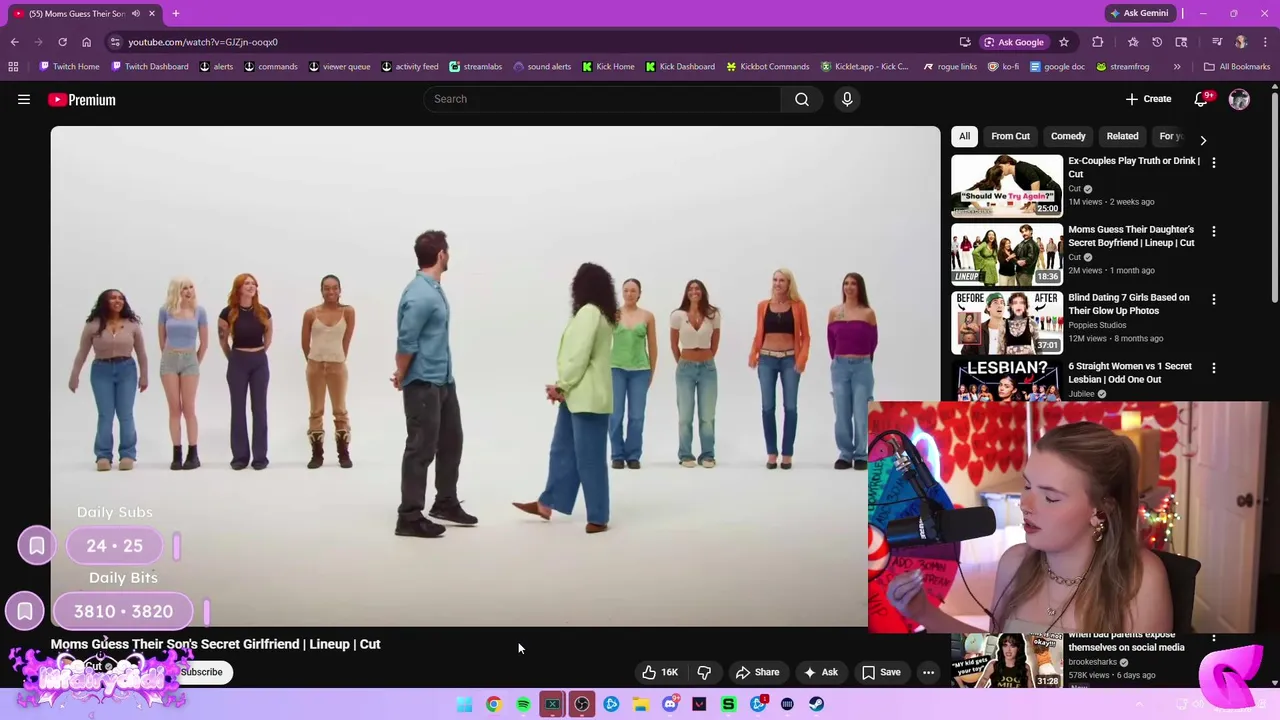Save the video to a playlist
The image size is (1280, 720).
click(881, 672)
